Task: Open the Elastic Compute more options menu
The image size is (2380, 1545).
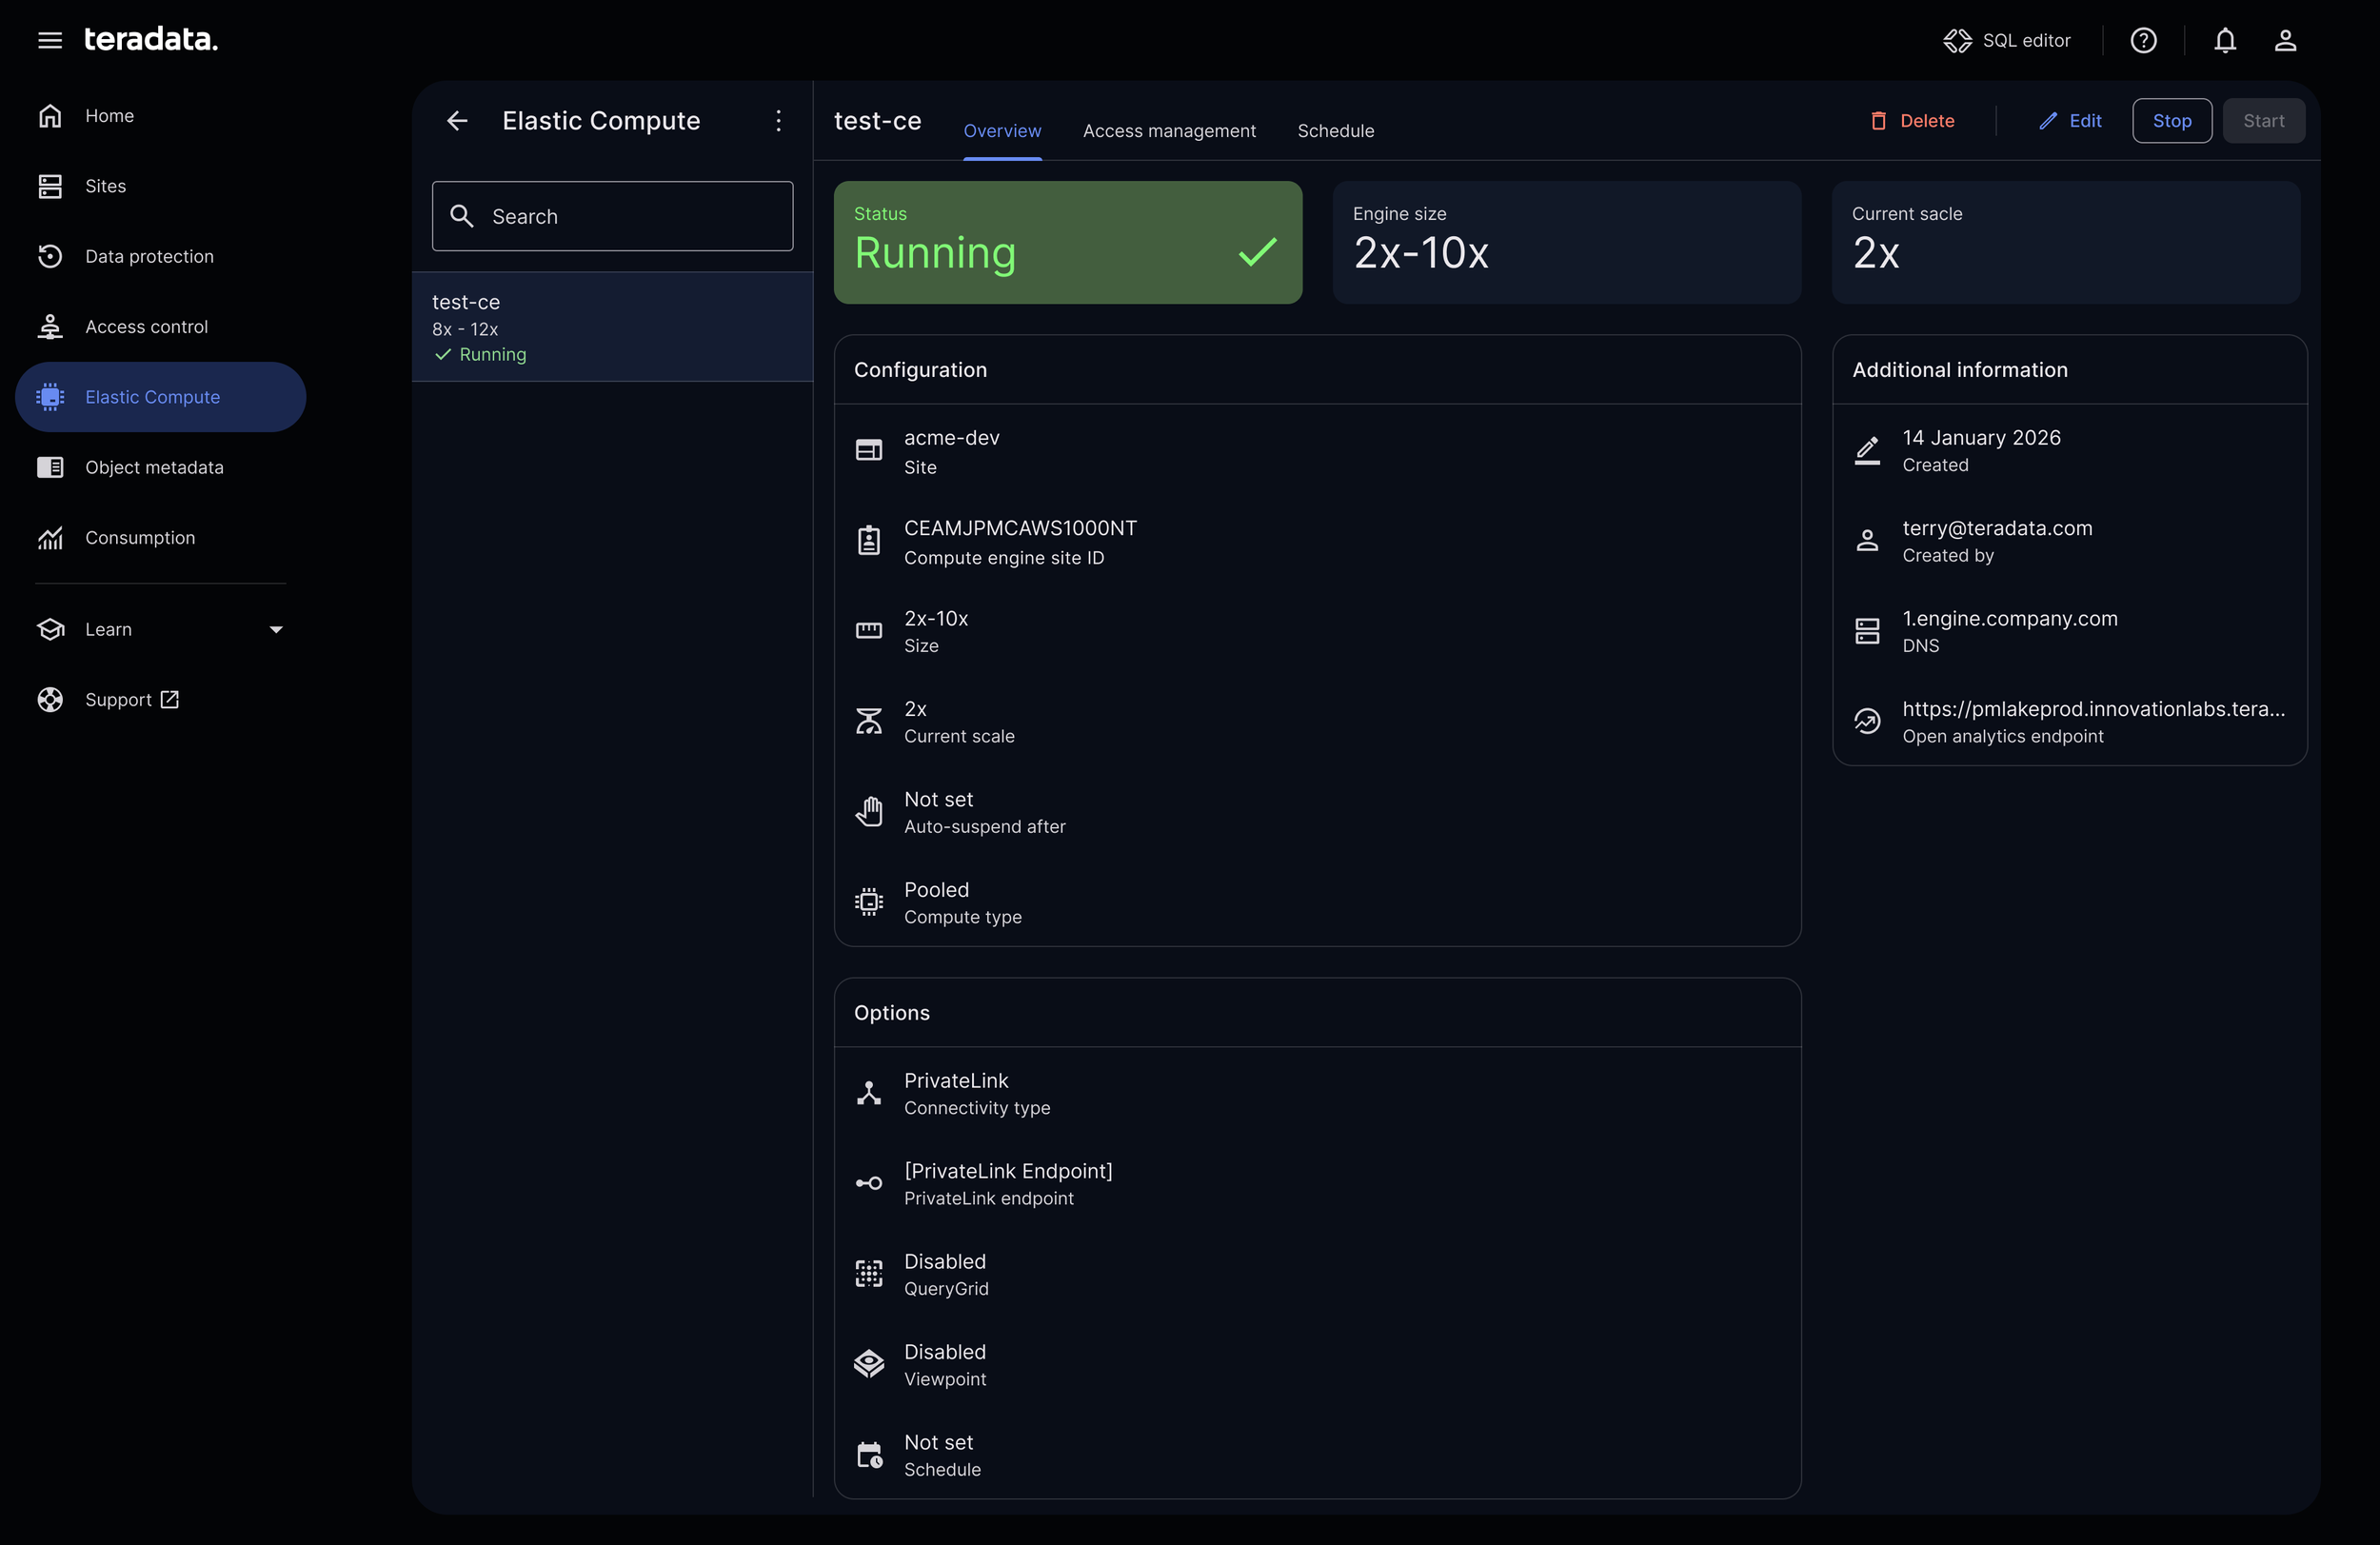Action: (x=779, y=121)
